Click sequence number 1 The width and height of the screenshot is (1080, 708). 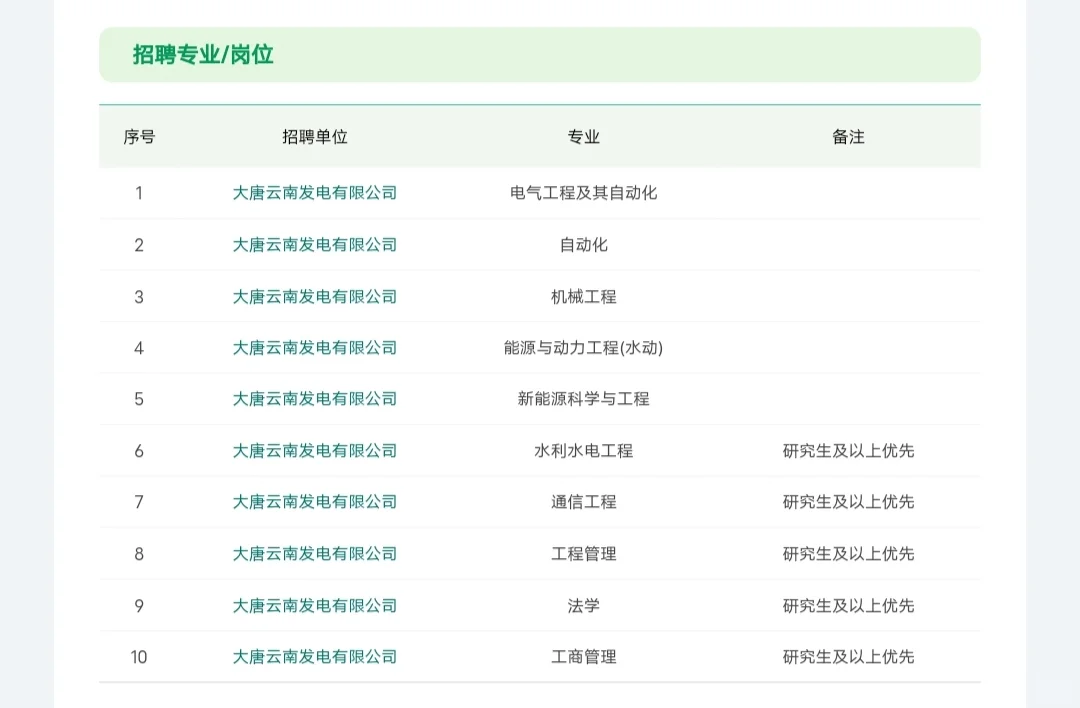tap(139, 193)
